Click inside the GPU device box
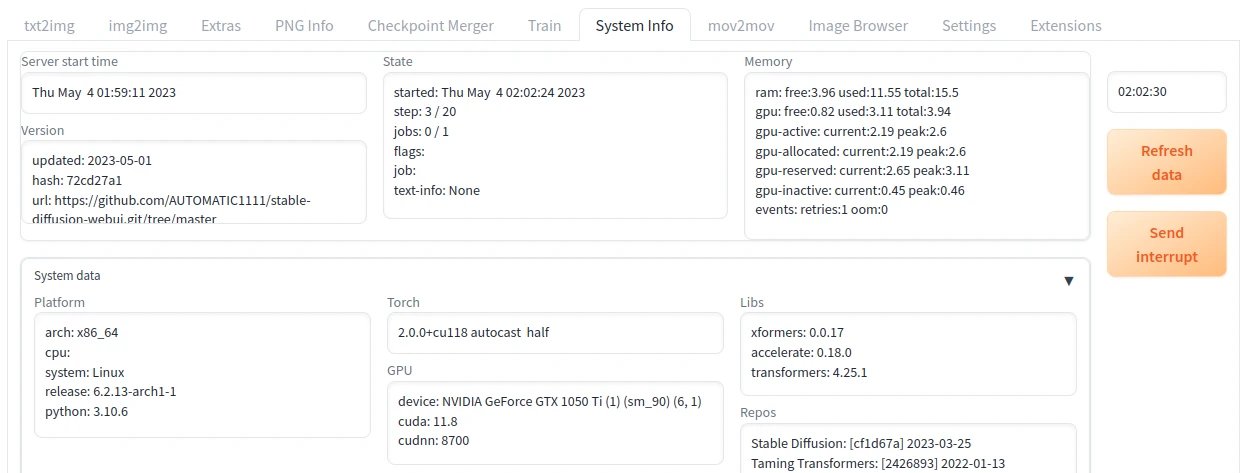 (x=555, y=422)
